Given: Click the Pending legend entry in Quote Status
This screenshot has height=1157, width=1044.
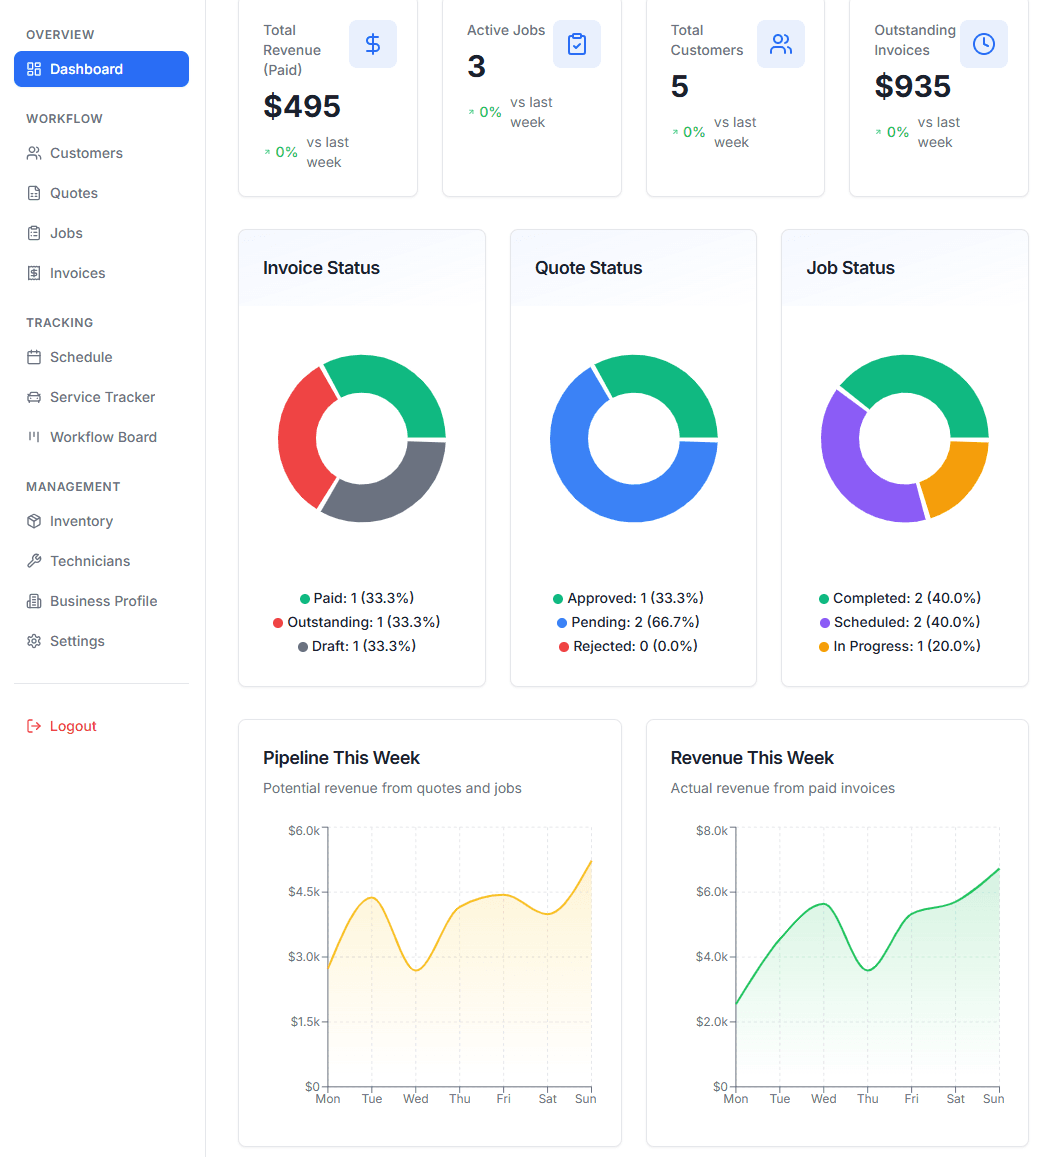Looking at the screenshot, I should click(x=622, y=621).
